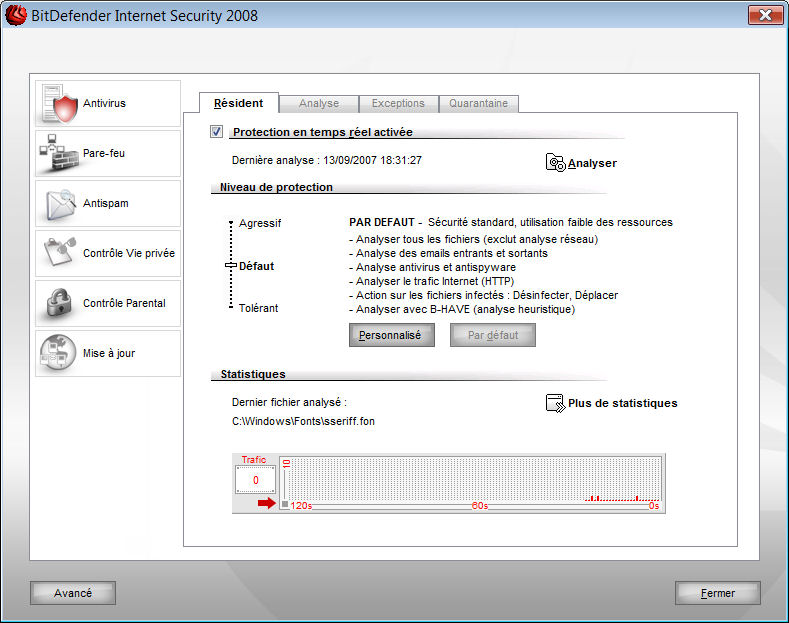This screenshot has height=623, width=789.
Task: Open Contrôle Parental padlock icon
Action: click(60, 304)
